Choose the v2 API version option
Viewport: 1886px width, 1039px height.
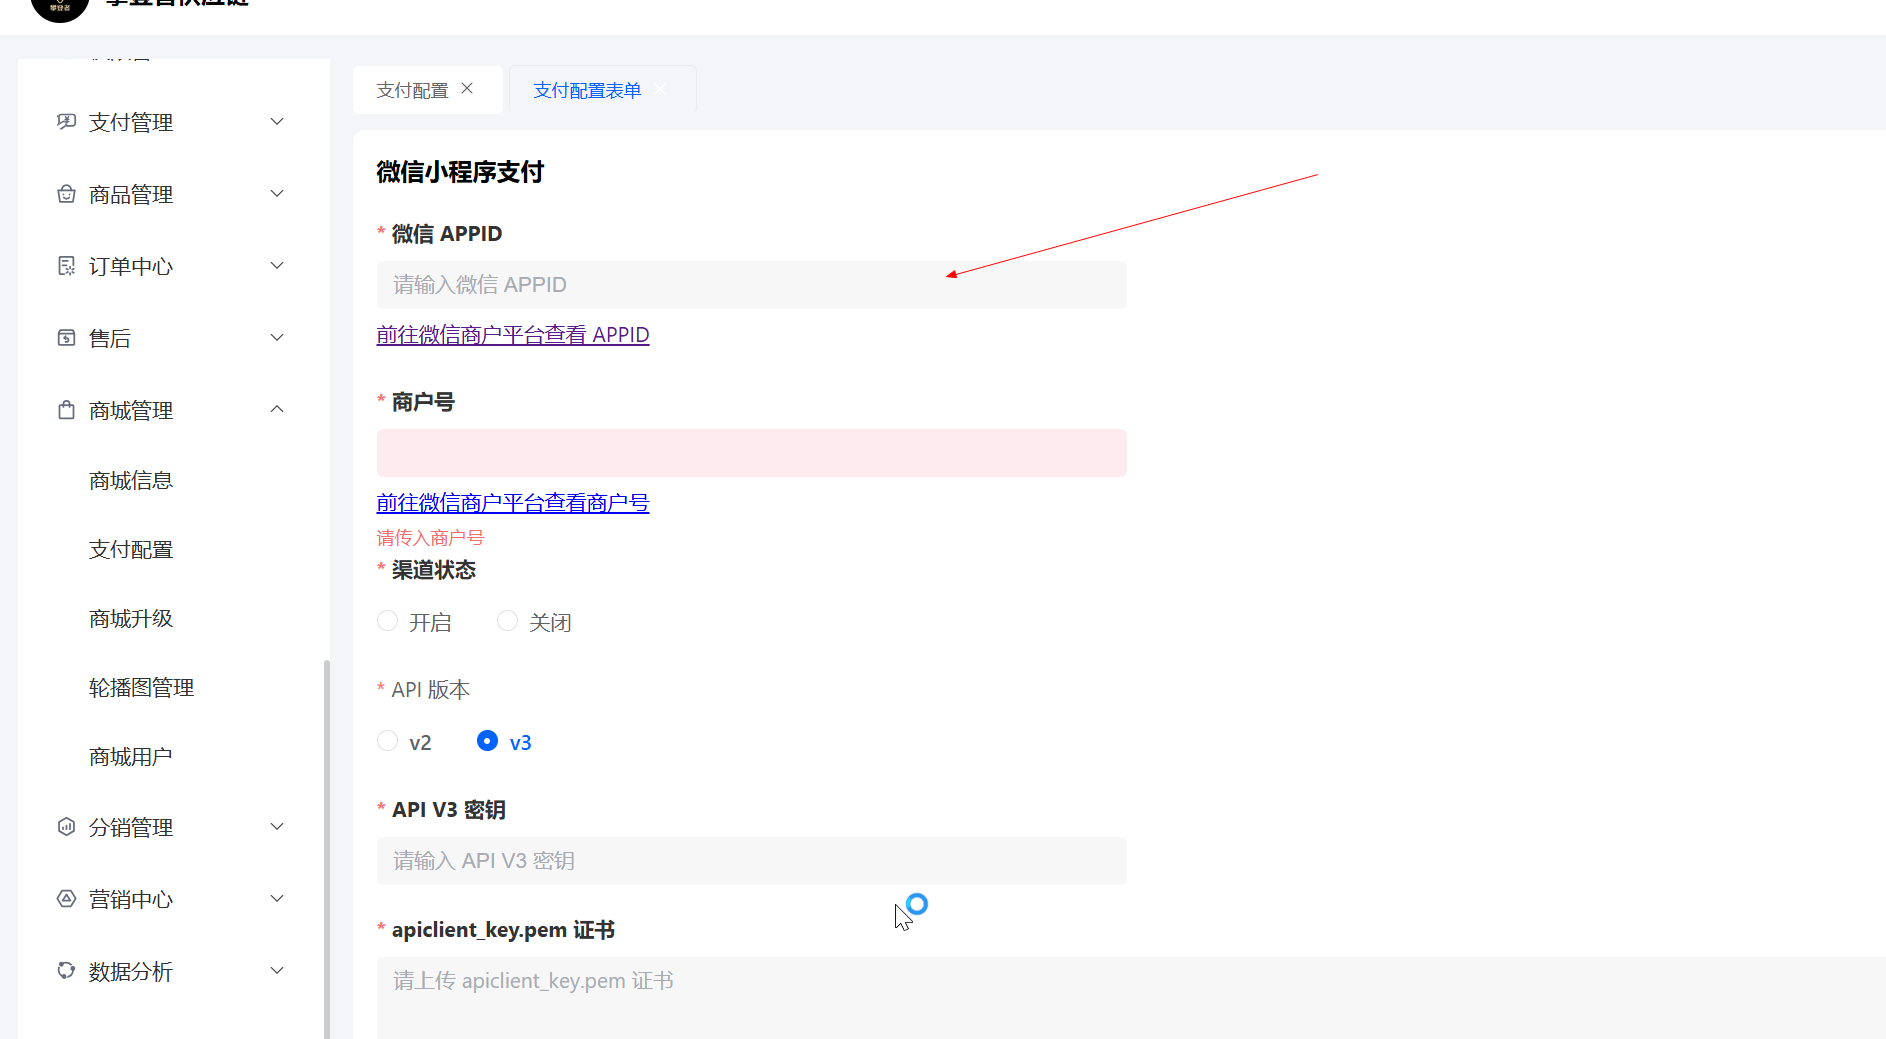pyautogui.click(x=388, y=741)
